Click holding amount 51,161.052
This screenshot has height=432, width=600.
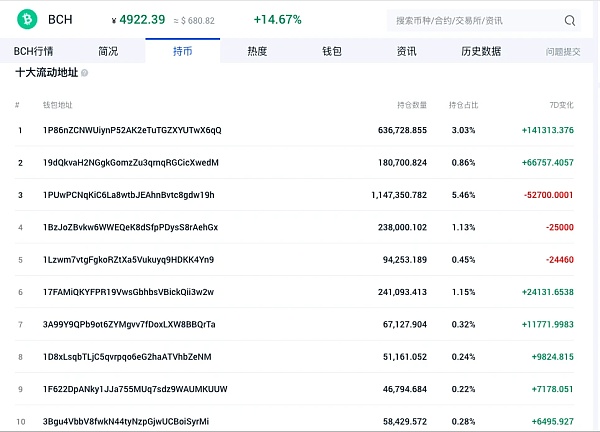point(405,357)
